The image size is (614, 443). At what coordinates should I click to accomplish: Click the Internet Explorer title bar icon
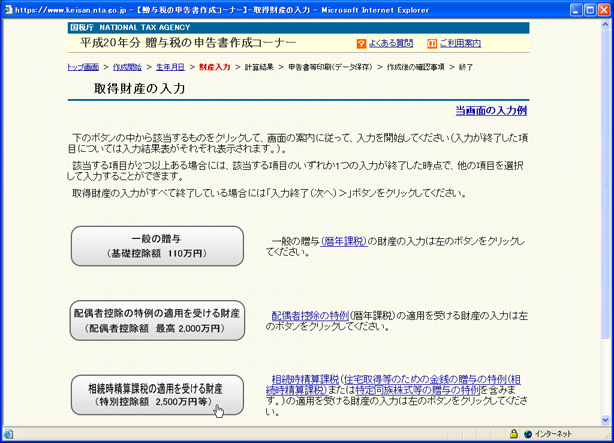8,8
